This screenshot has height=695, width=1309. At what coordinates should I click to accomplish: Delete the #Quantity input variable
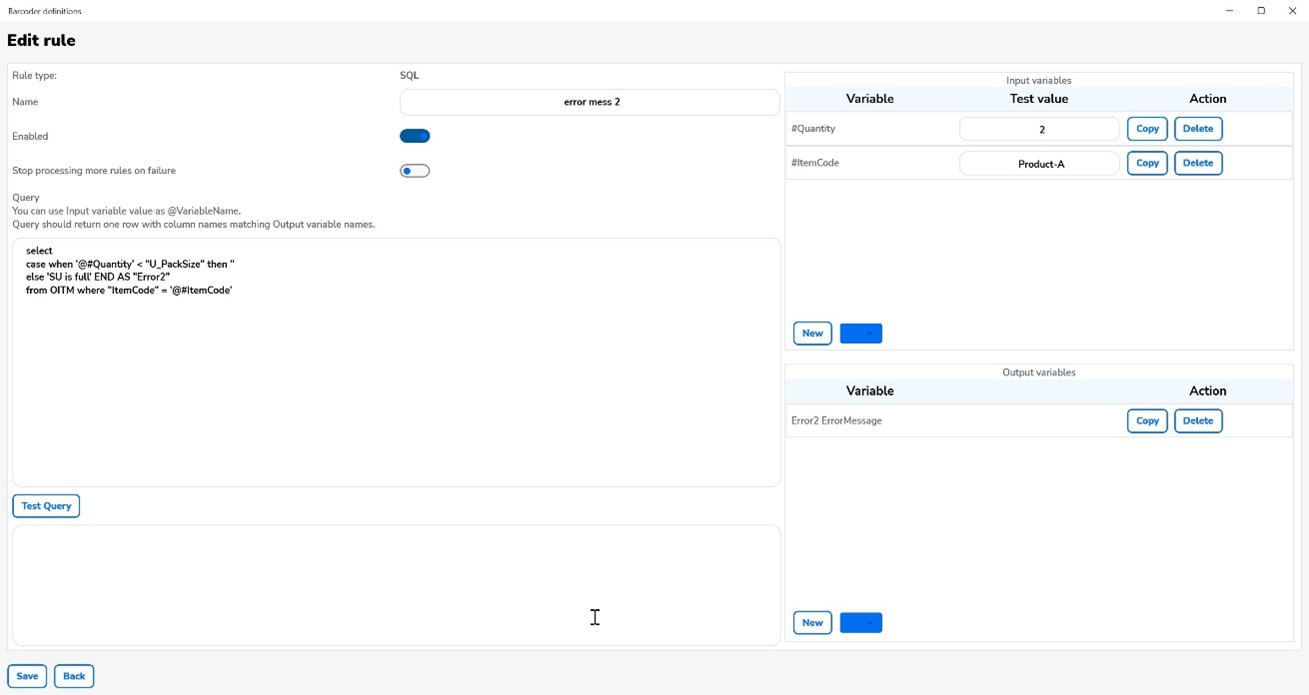[1198, 129]
